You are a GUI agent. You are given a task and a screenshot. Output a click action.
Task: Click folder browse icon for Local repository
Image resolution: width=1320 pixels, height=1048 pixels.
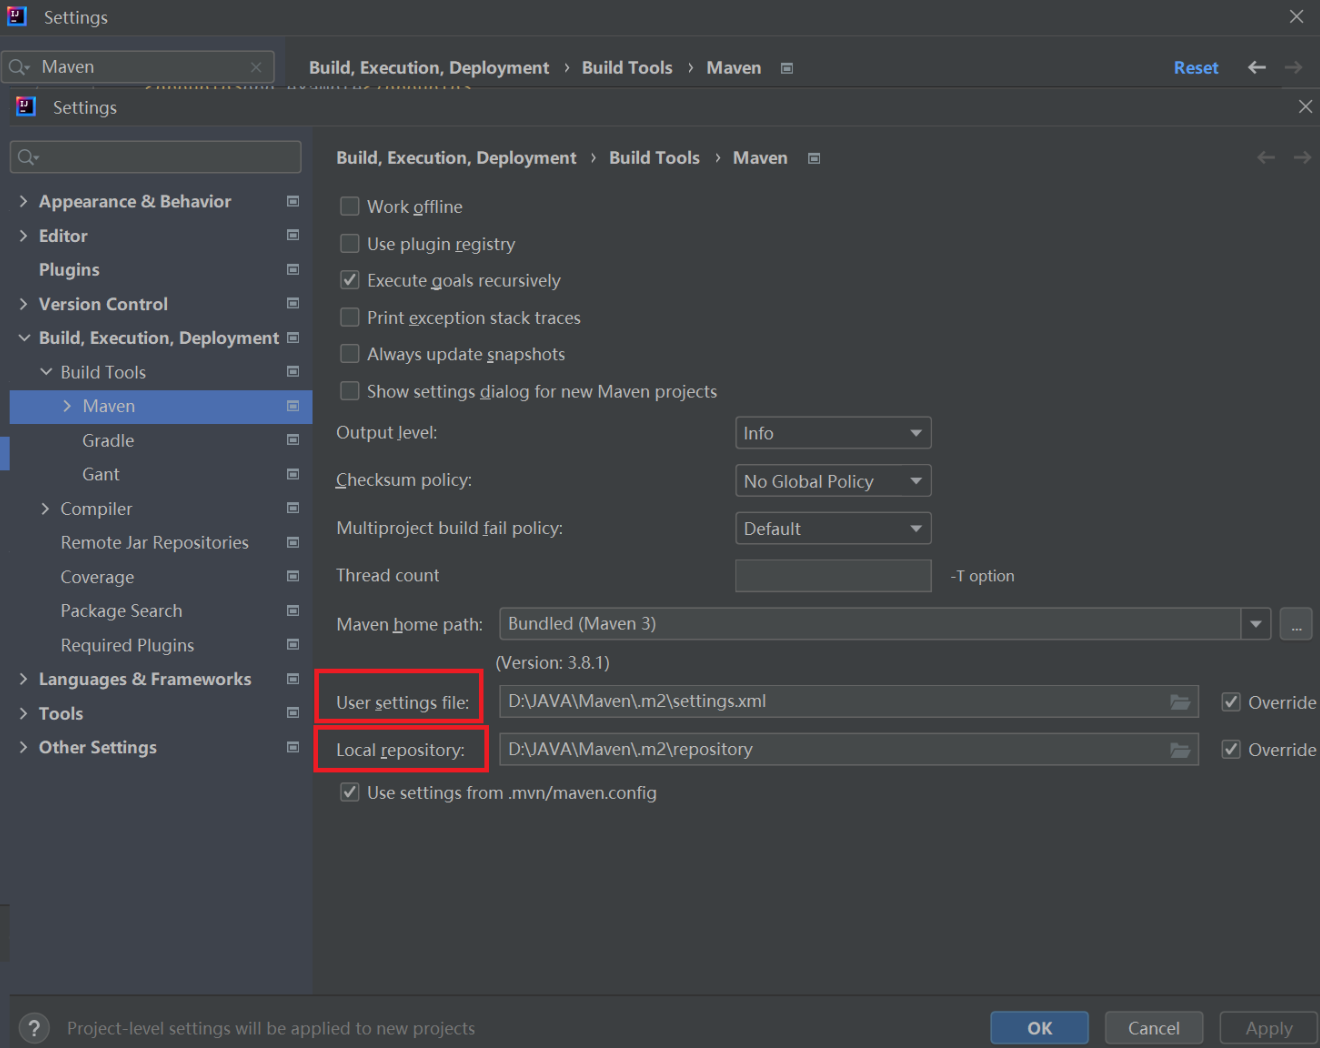point(1180,750)
